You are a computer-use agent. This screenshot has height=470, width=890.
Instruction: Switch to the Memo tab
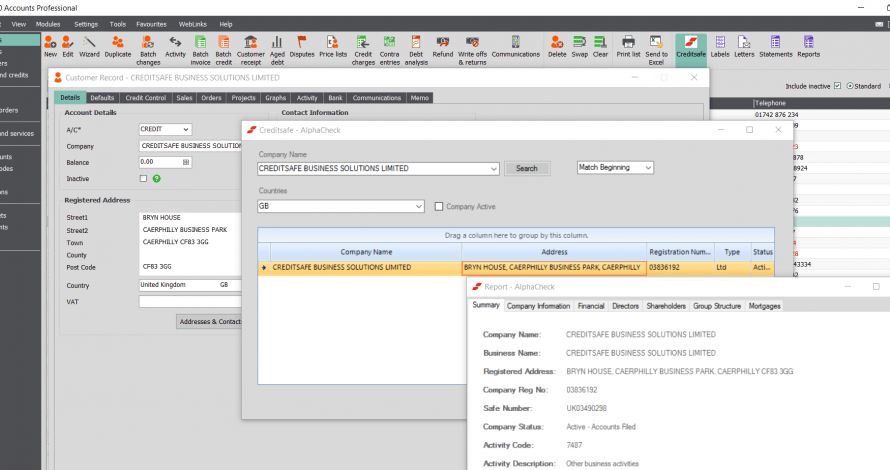pos(419,98)
